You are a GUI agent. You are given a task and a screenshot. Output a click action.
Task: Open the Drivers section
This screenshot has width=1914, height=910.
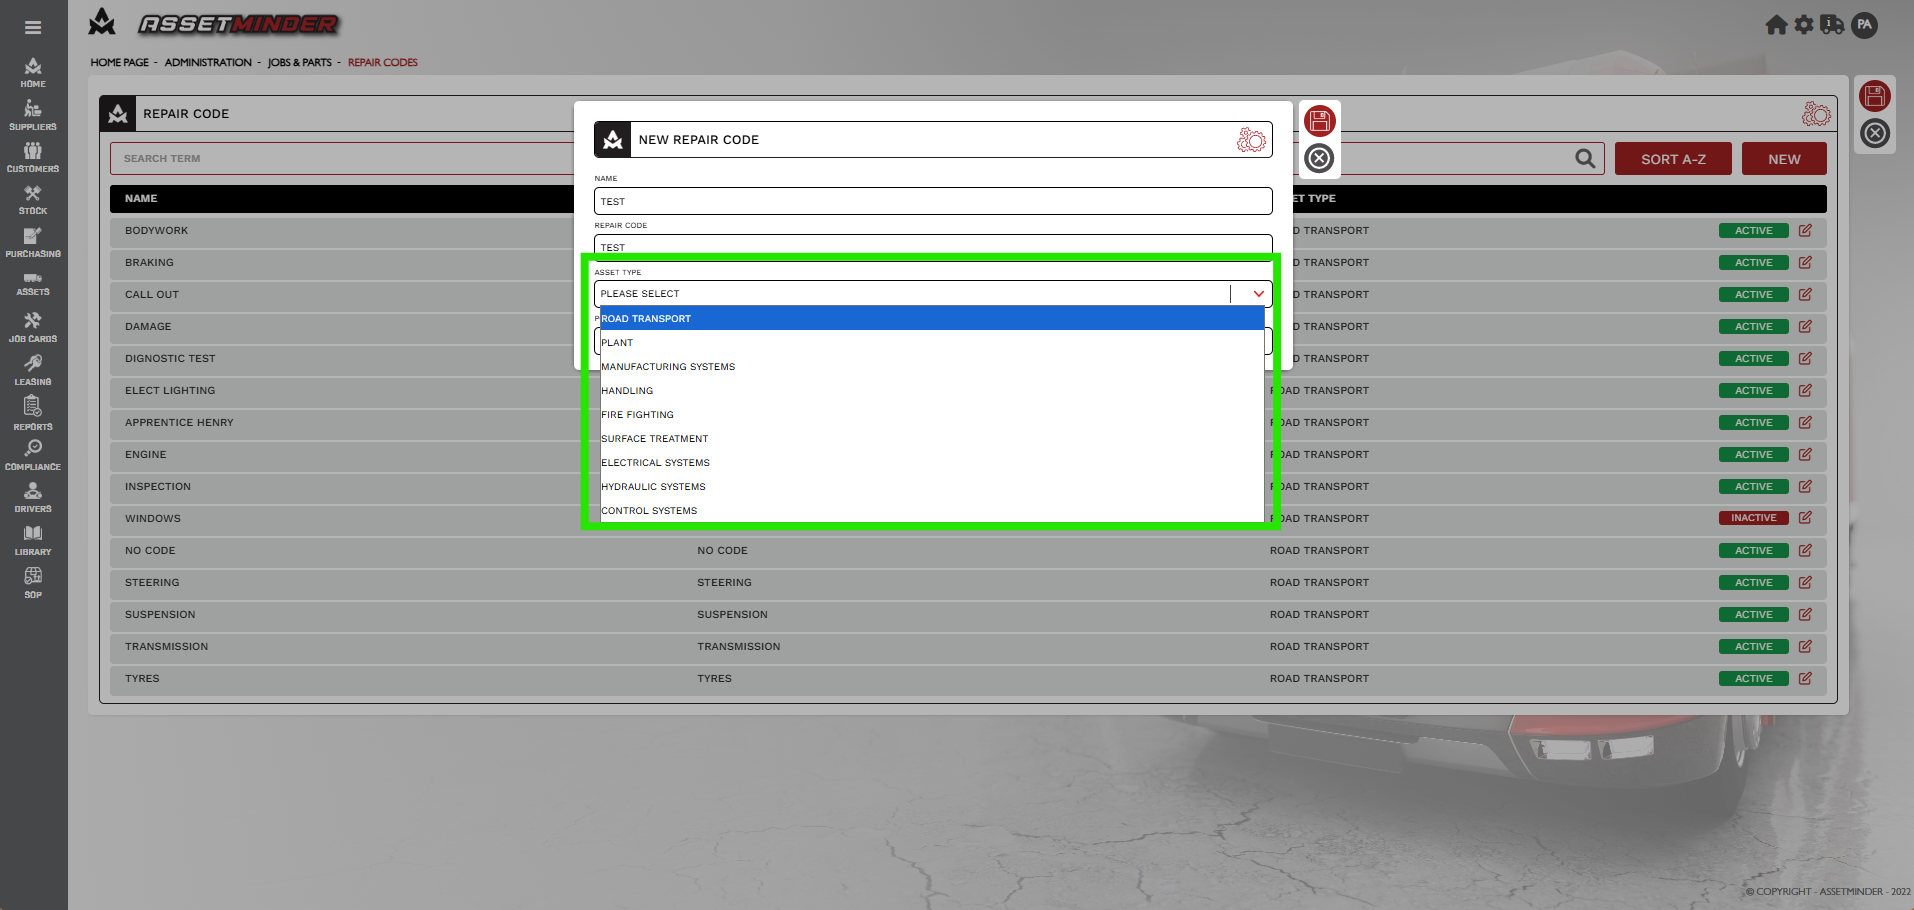33,497
